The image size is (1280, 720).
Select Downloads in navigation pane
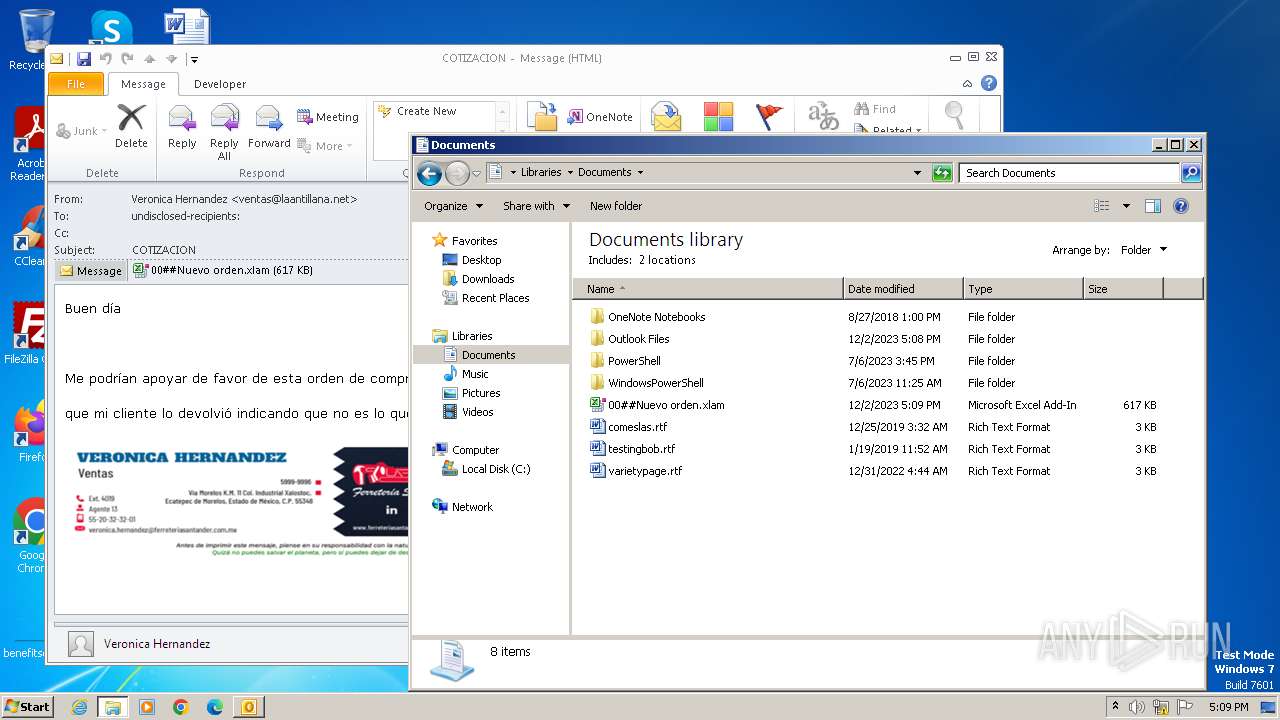pyautogui.click(x=478, y=279)
